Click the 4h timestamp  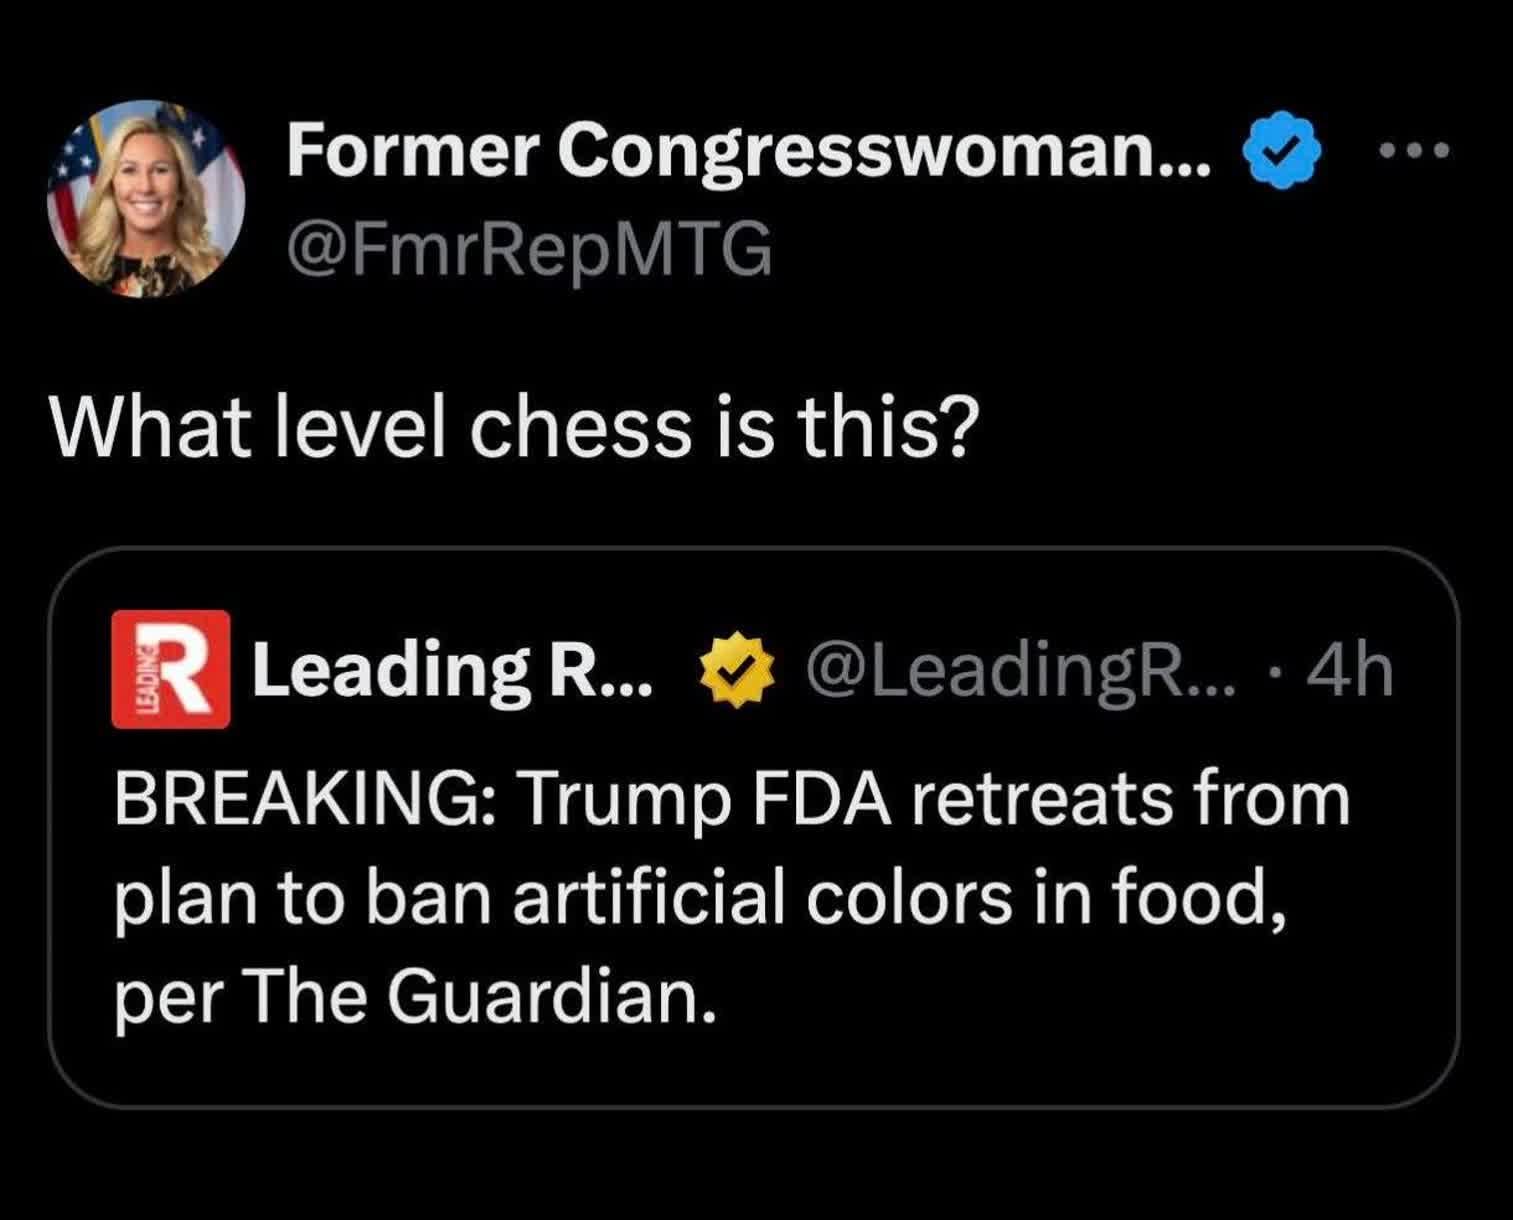(1353, 671)
